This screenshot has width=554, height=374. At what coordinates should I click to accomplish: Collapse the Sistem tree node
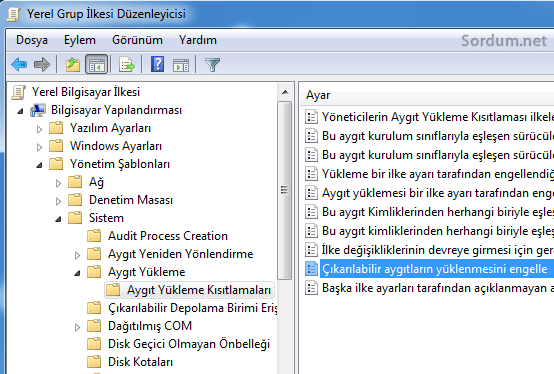[59, 219]
